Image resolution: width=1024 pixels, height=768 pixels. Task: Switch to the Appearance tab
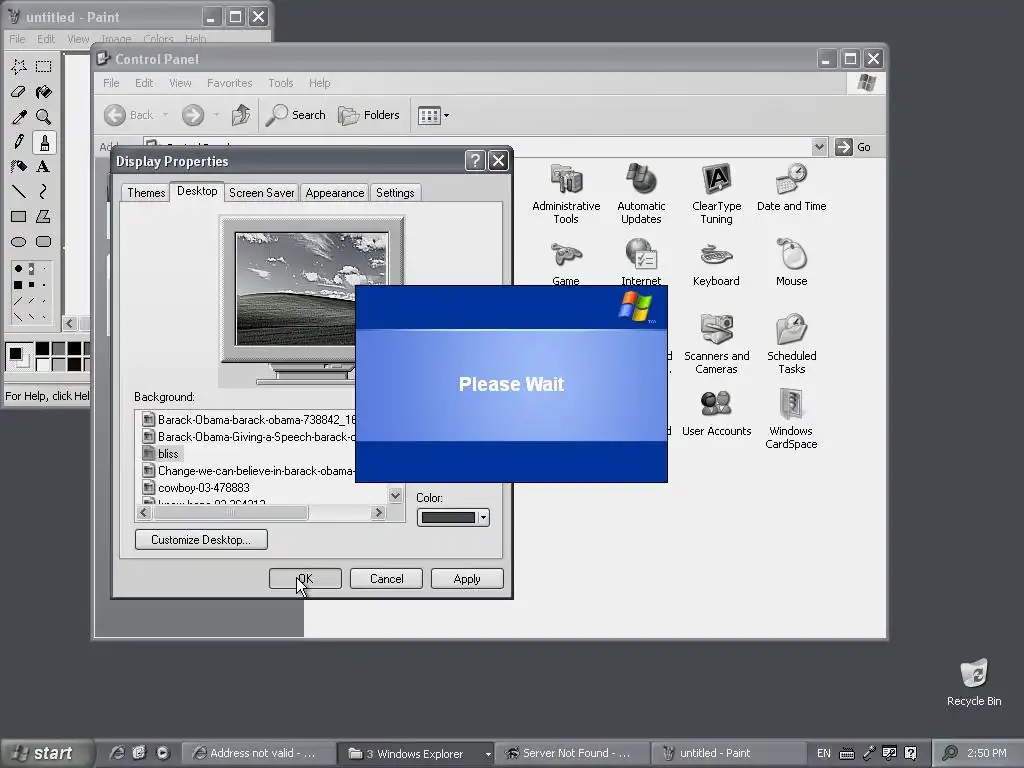click(x=334, y=193)
